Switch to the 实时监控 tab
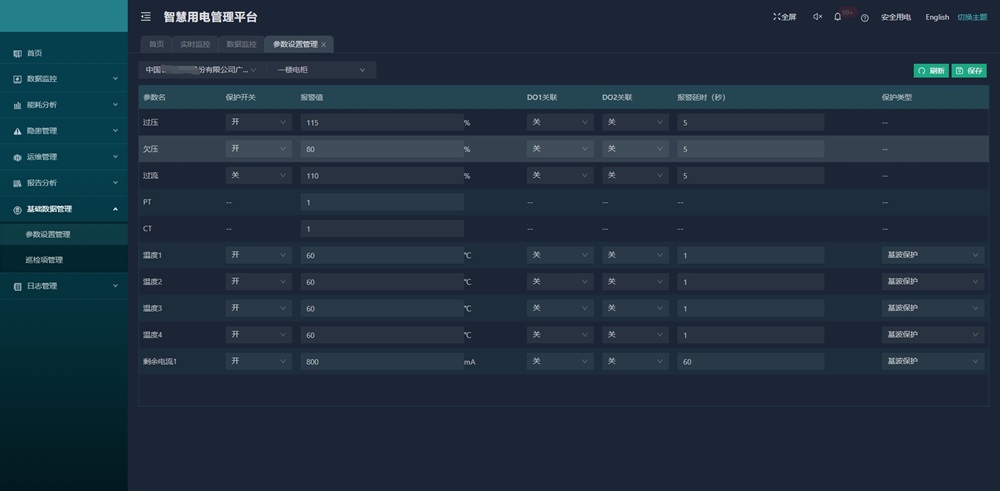The image size is (1000, 491). 195,44
